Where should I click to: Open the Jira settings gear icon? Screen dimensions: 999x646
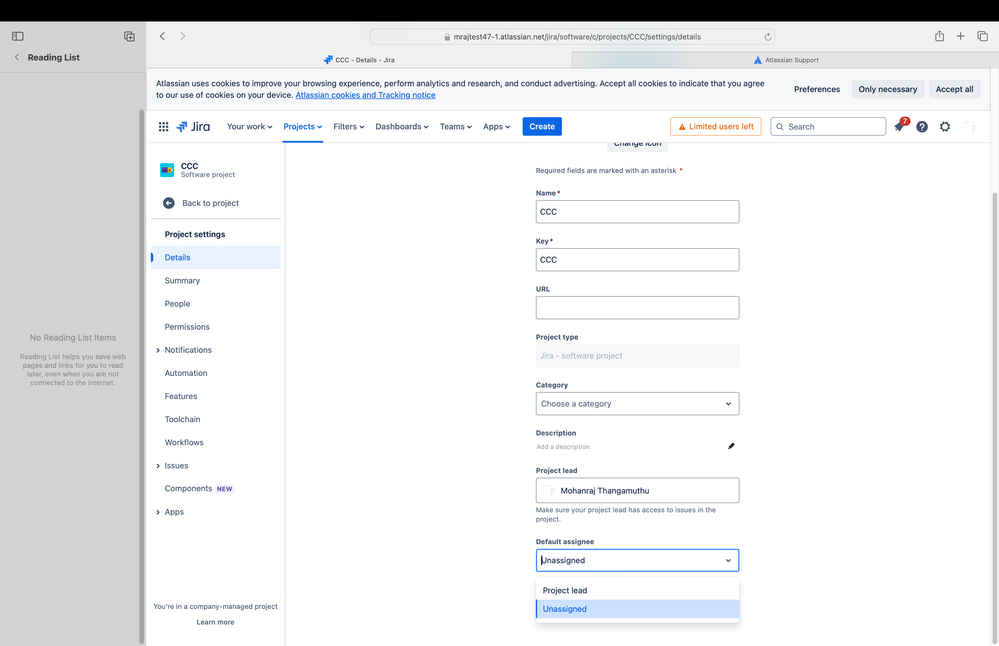click(x=945, y=127)
